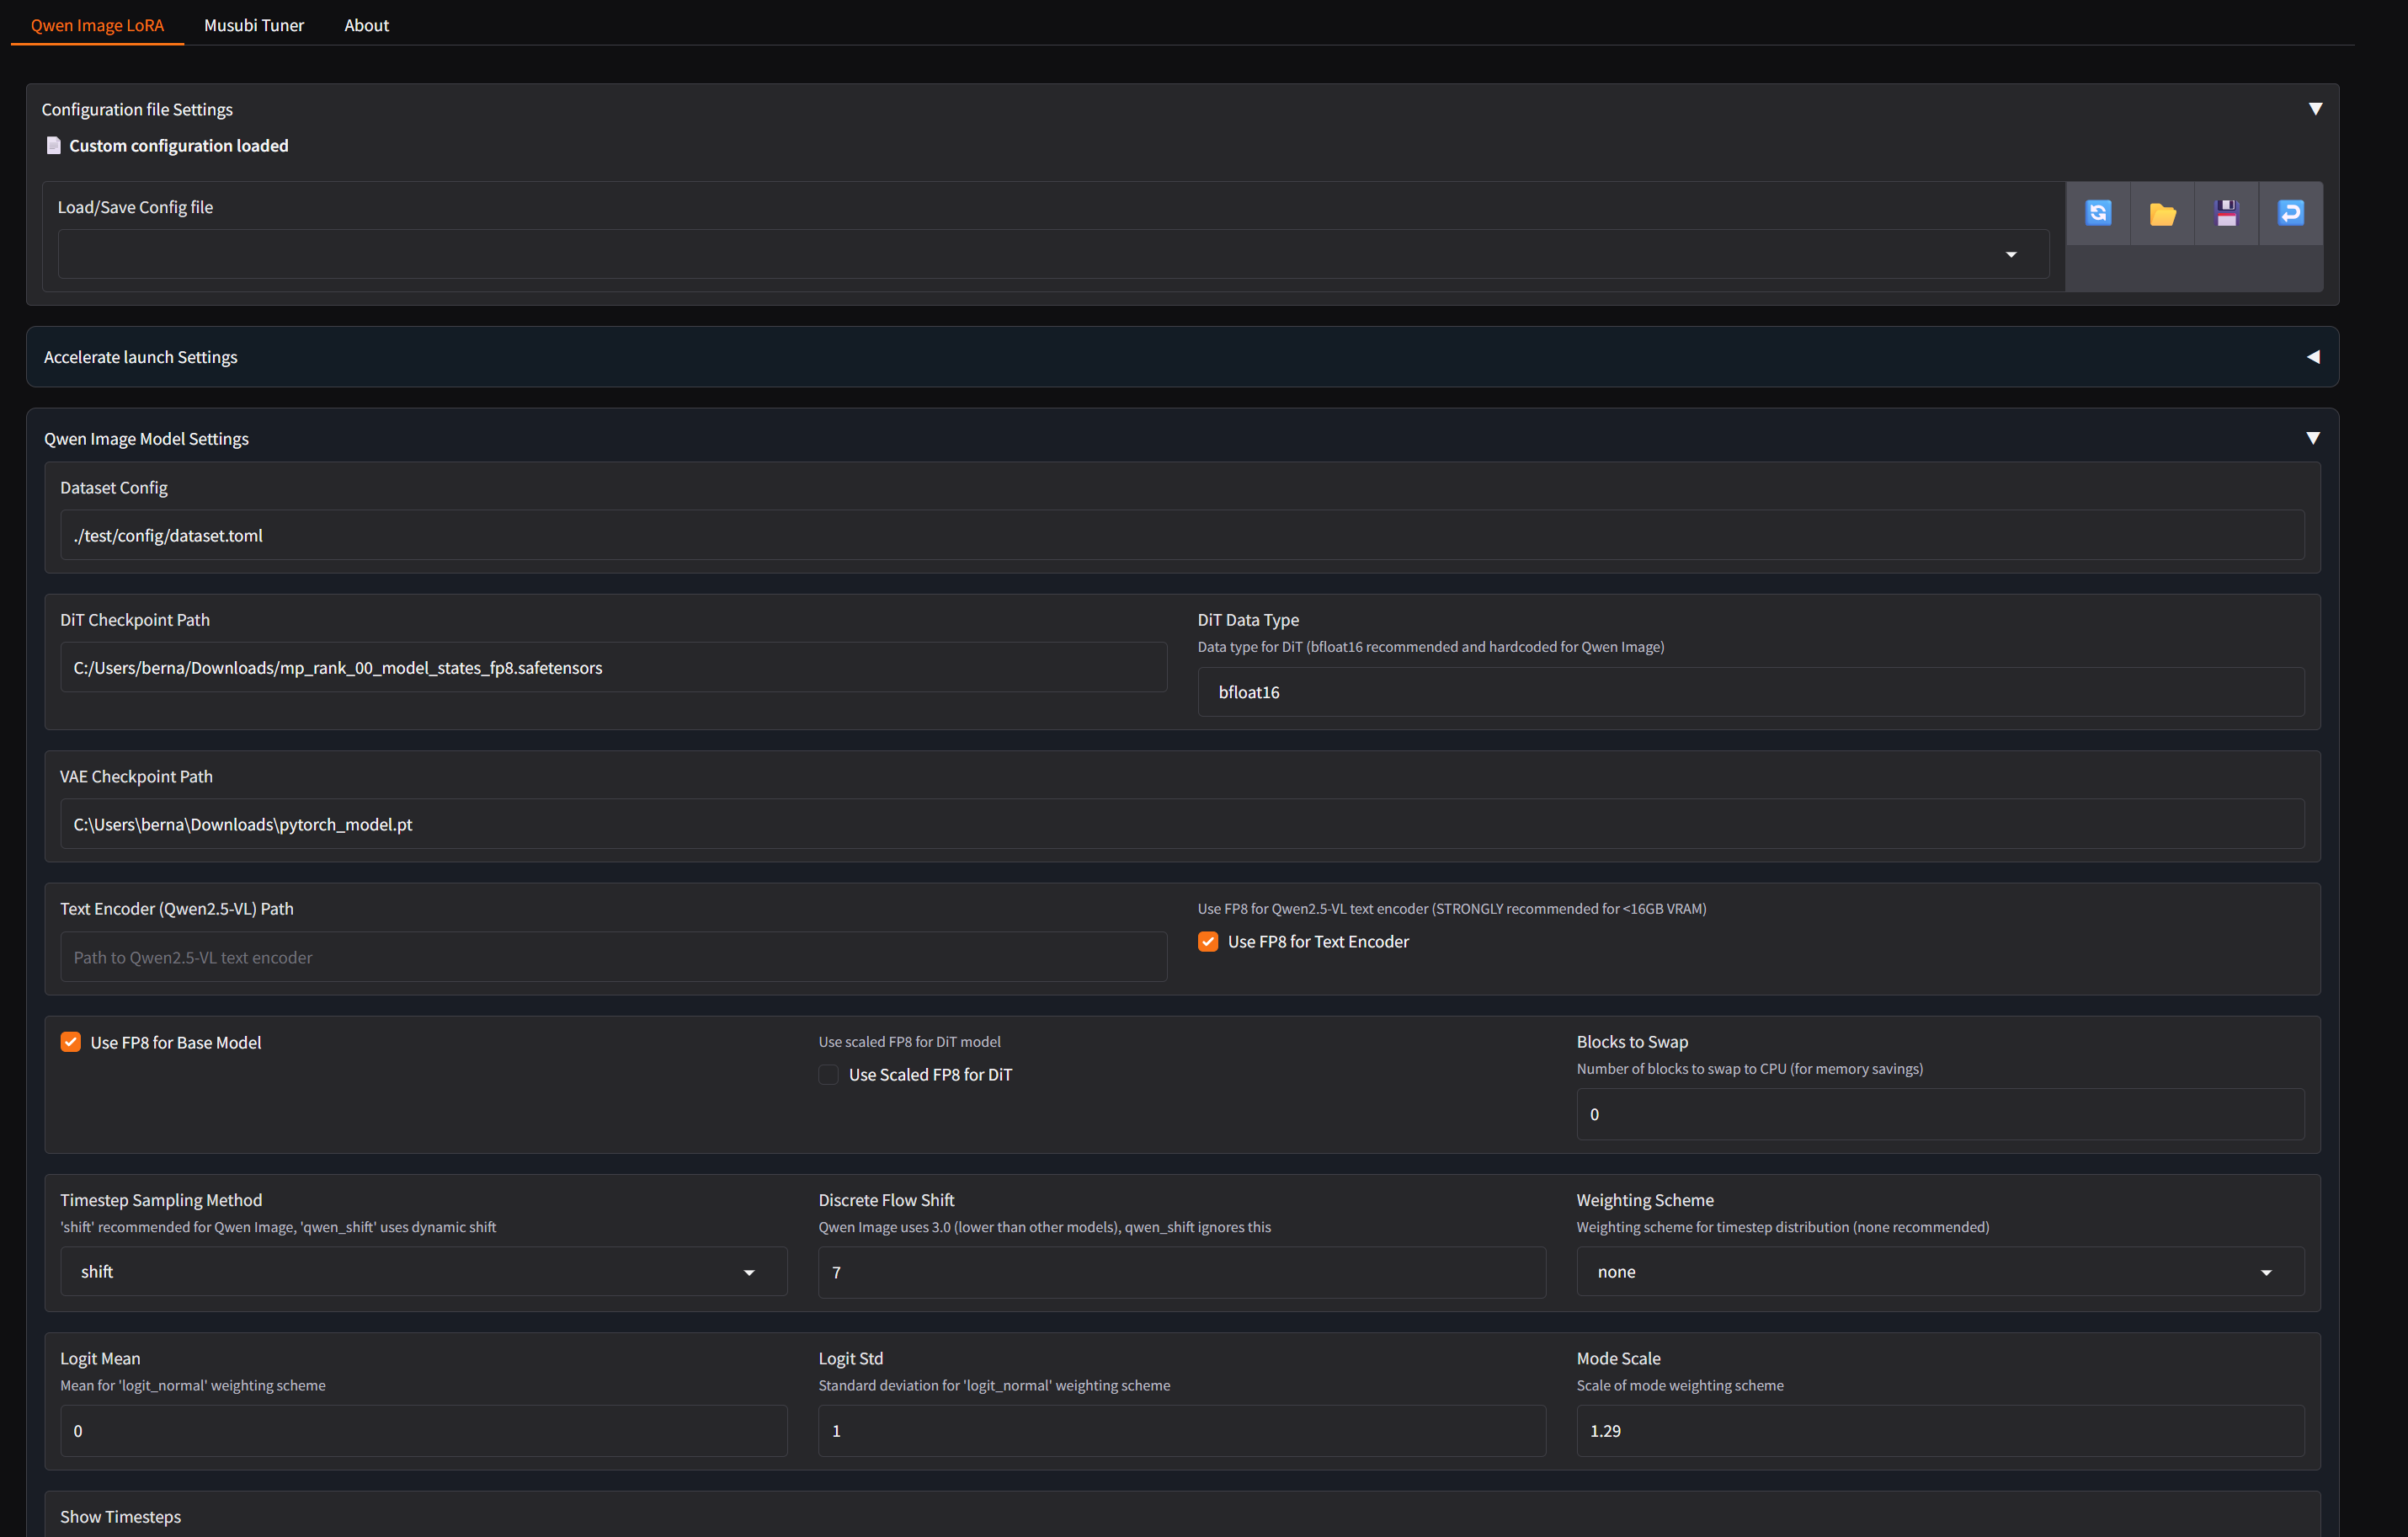This screenshot has width=2408, height=1537.
Task: Collapse Qwen Image Model Settings arrow
Action: pyautogui.click(x=2312, y=438)
